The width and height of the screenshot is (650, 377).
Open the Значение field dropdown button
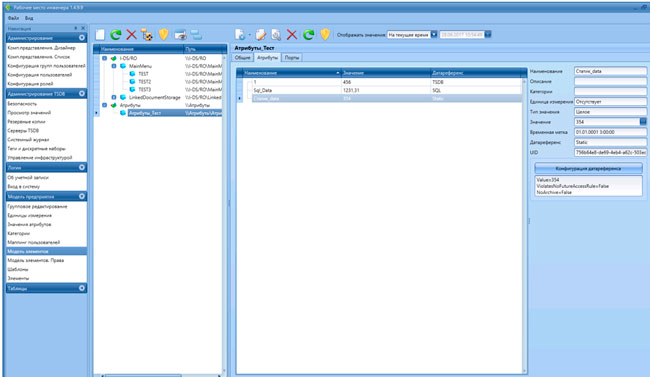(643, 122)
